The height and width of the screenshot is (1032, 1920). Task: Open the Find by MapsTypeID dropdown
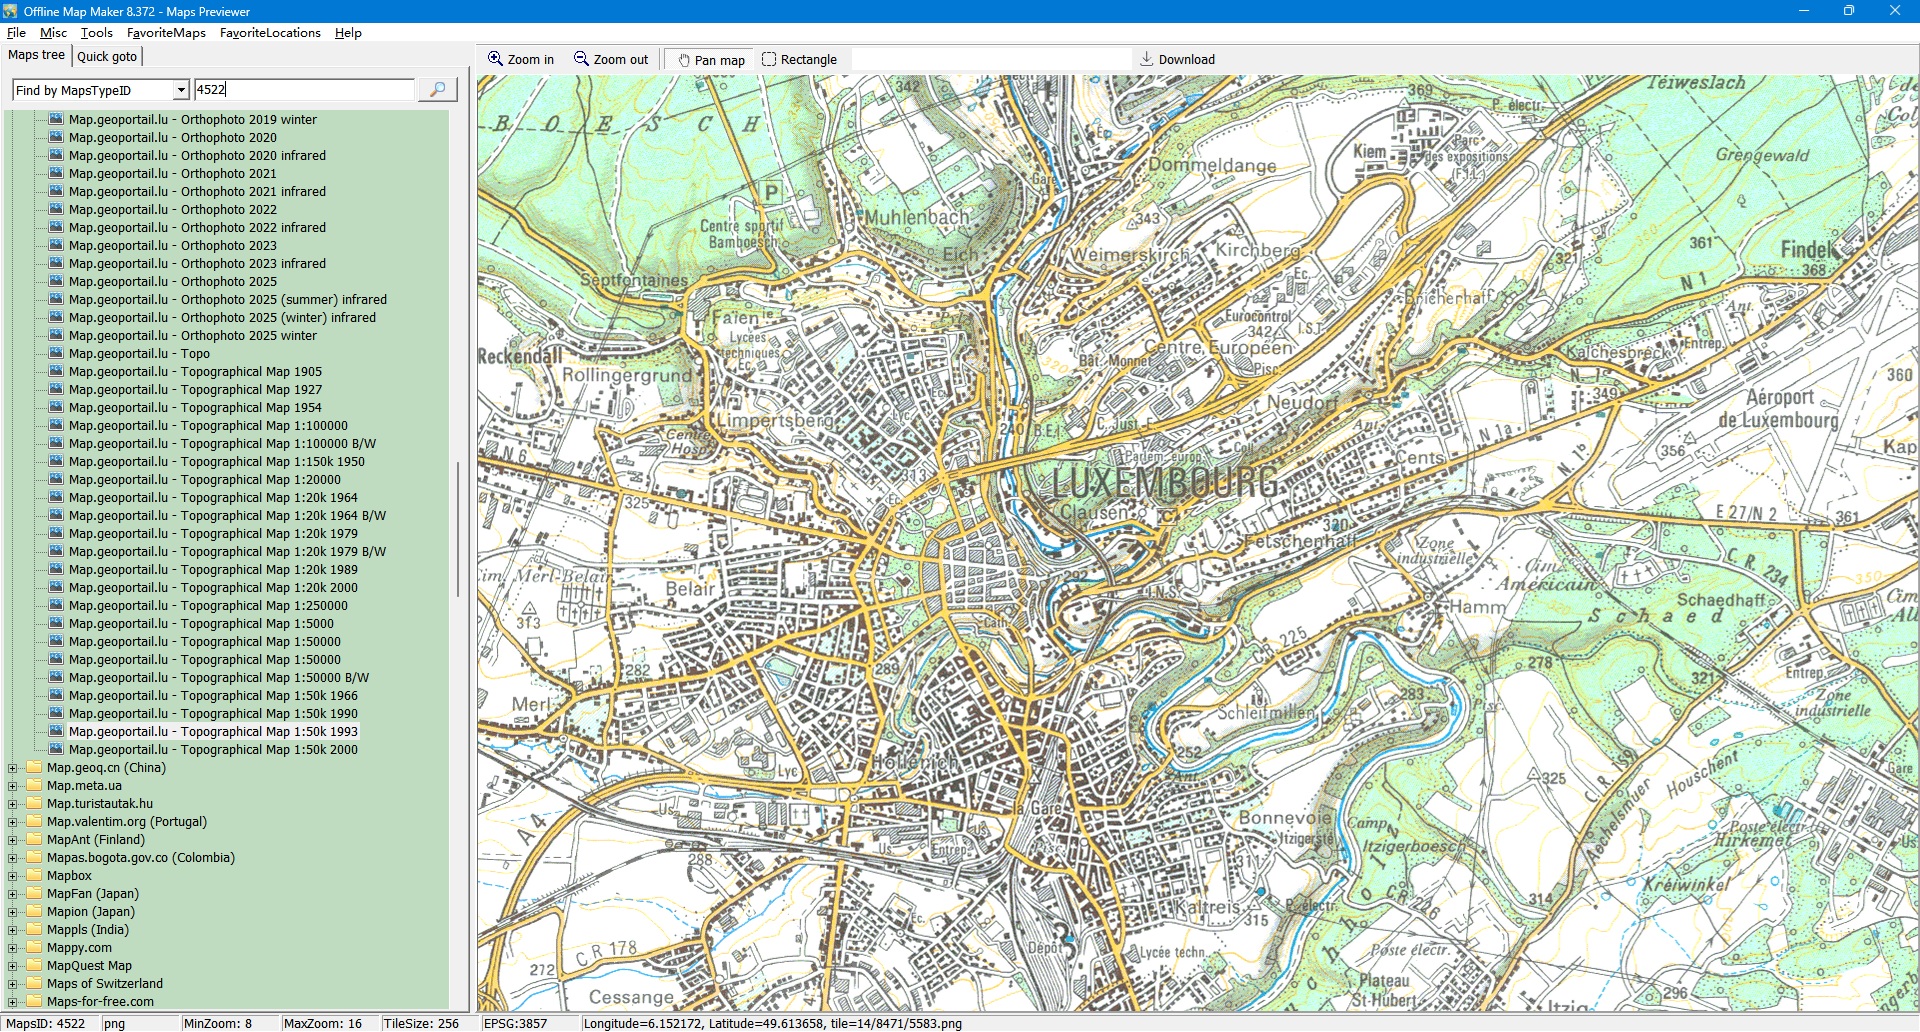(181, 90)
